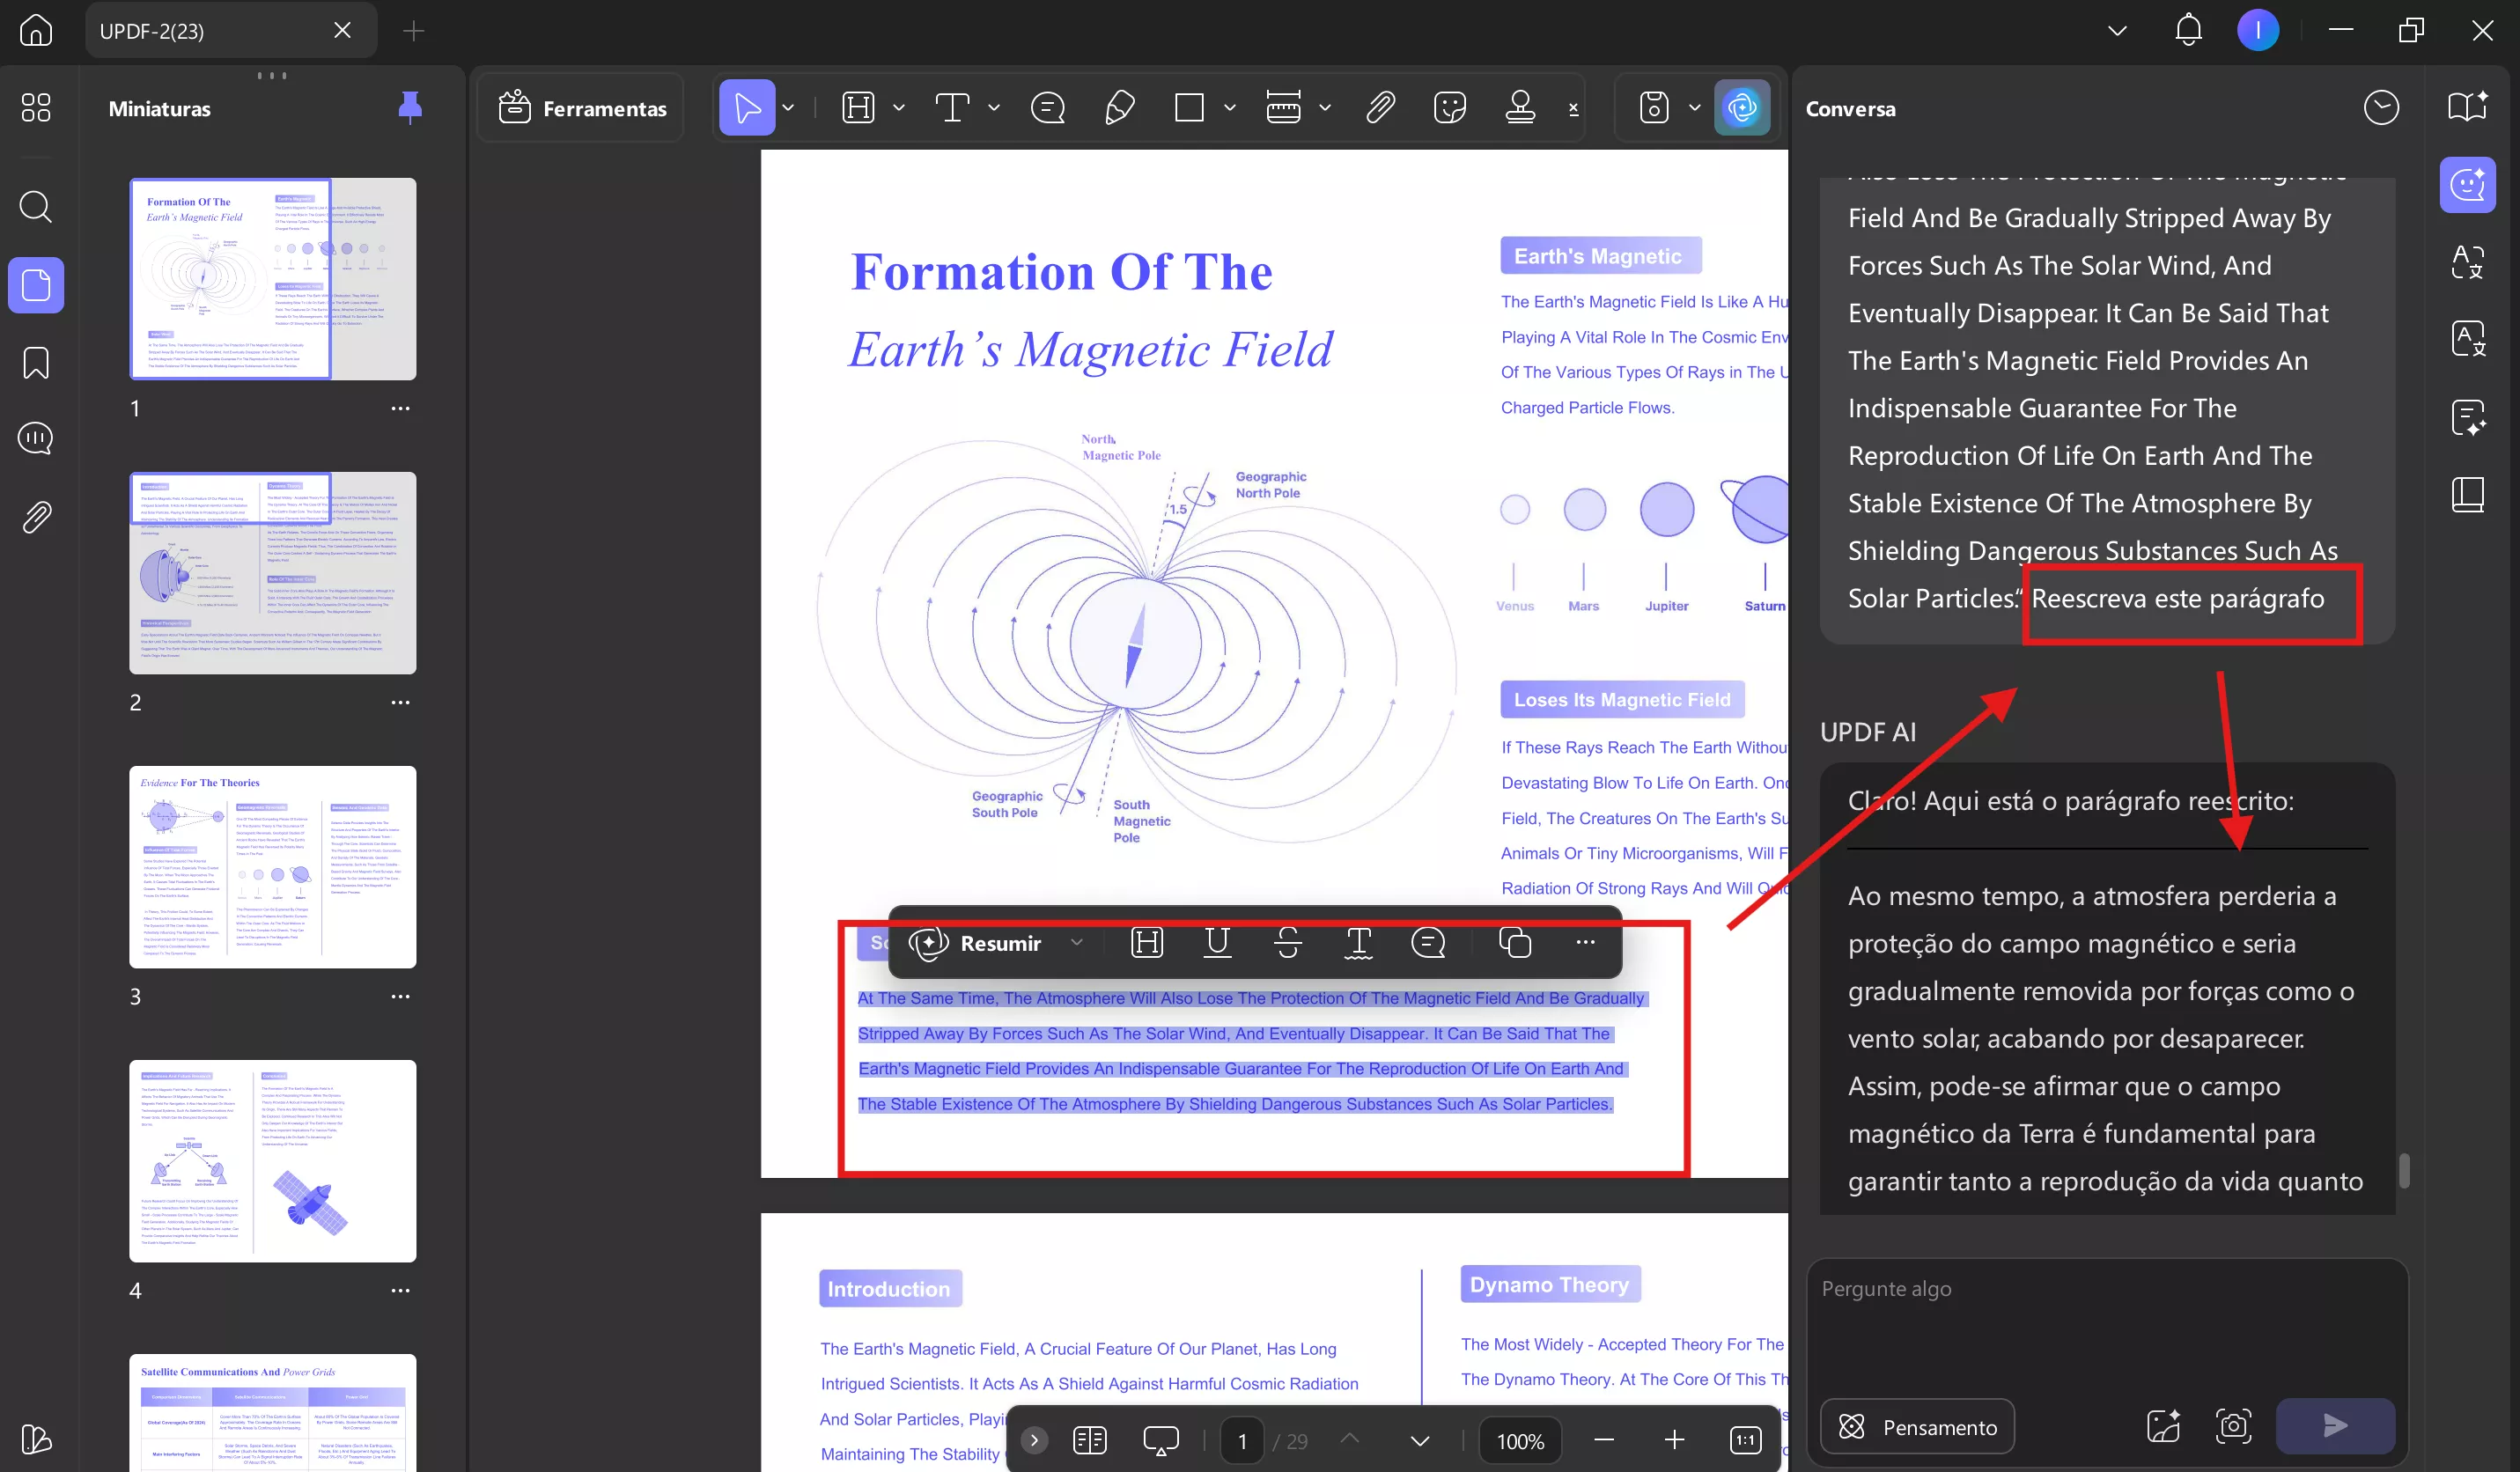Click the save document icon

click(1654, 107)
